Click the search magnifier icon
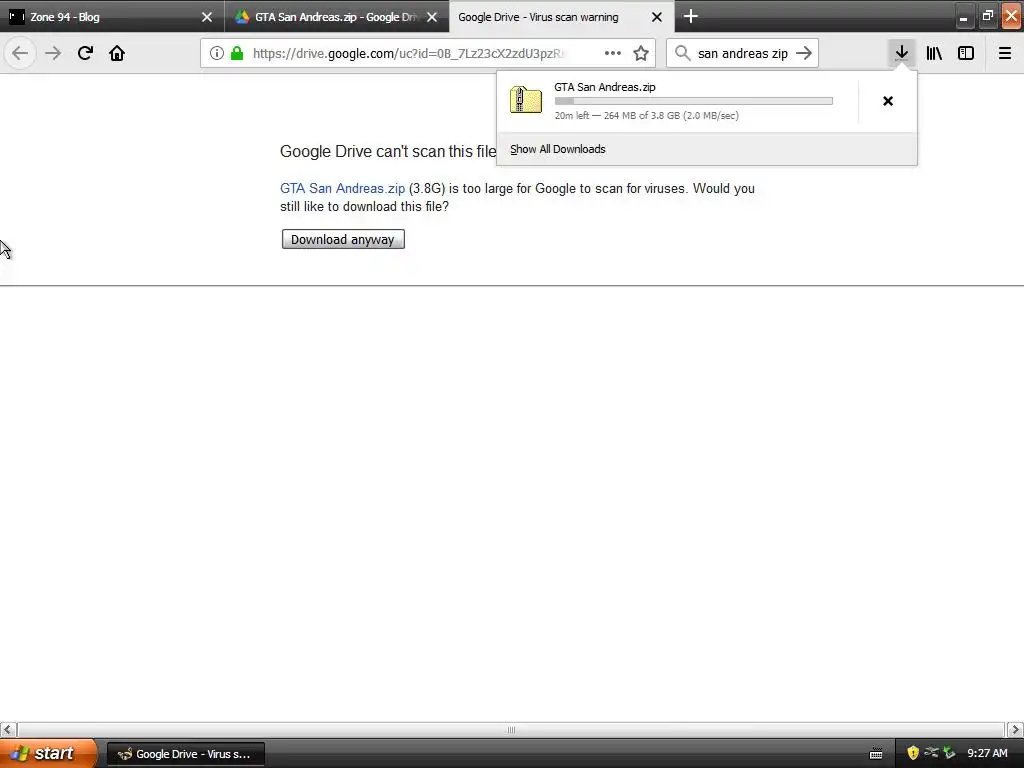 682,53
